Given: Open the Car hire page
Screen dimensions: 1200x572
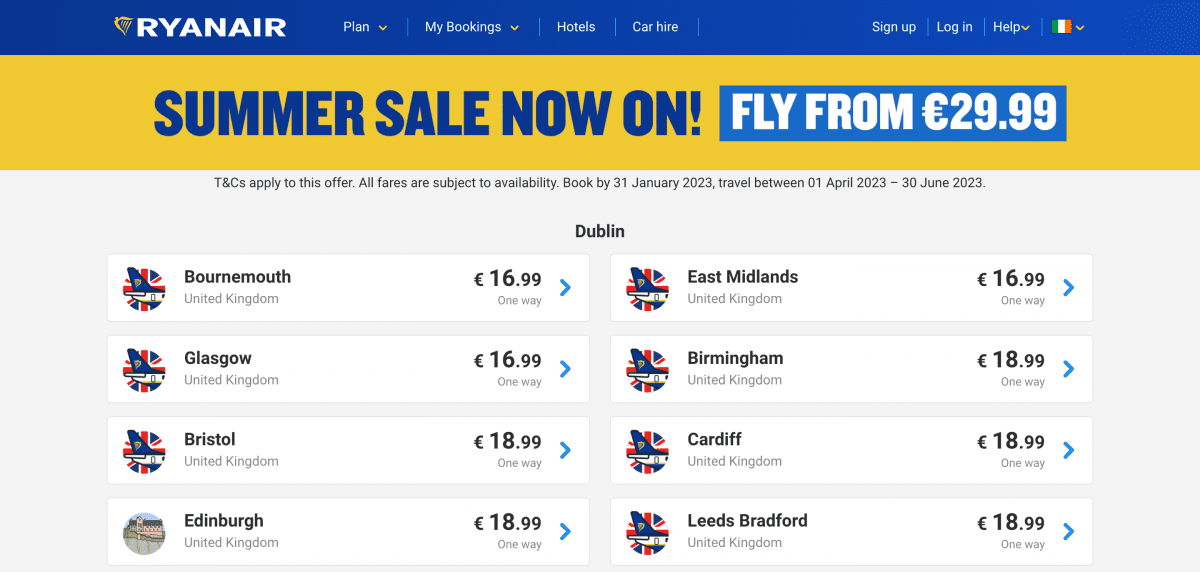Looking at the screenshot, I should tap(655, 27).
